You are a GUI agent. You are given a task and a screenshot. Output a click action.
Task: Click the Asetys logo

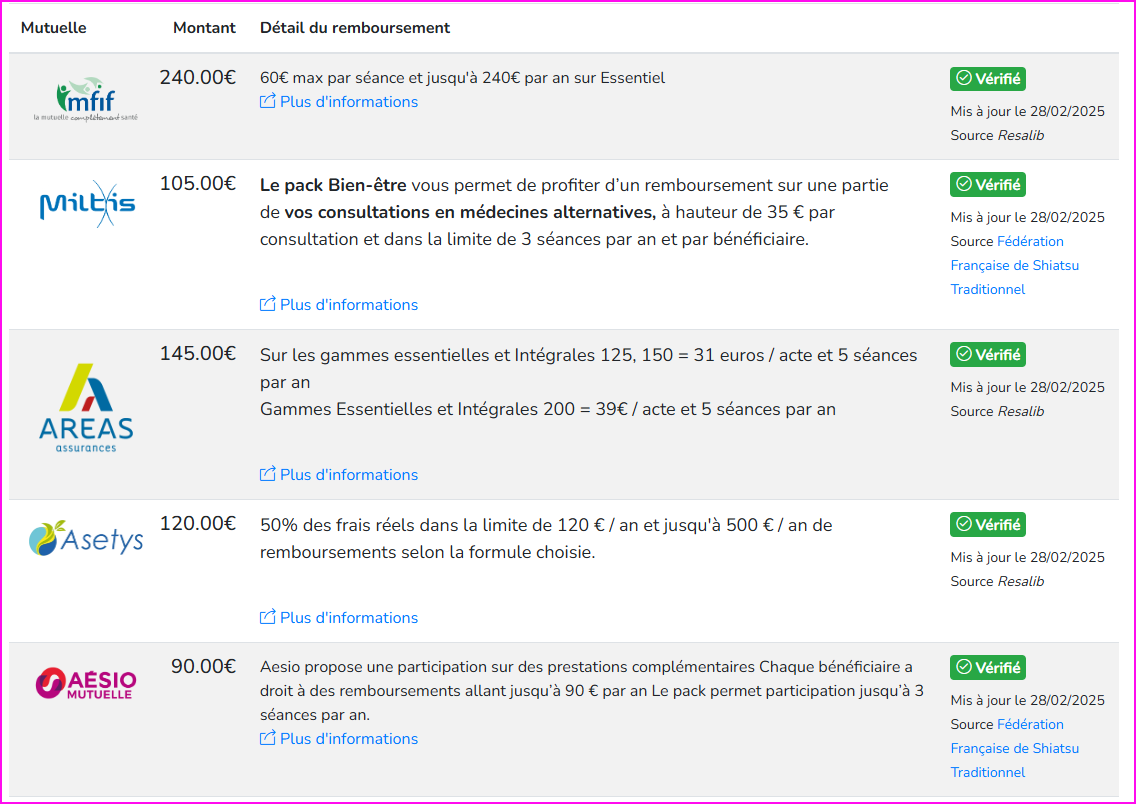[86, 539]
